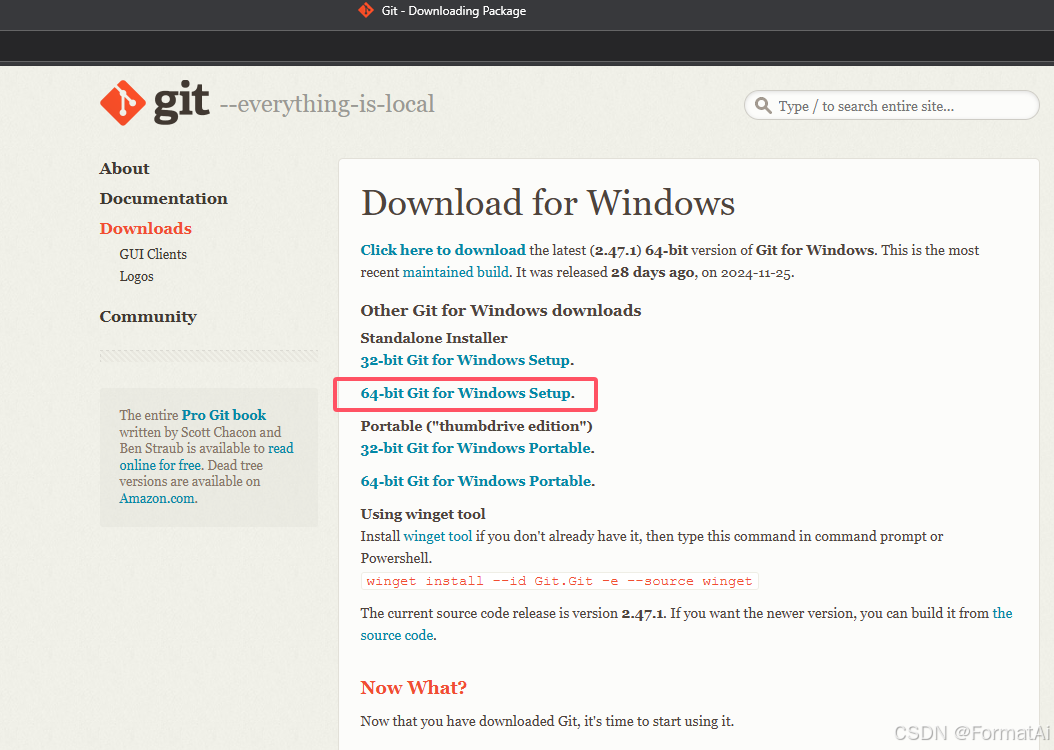
Task: Click the 'Portable ("thumbdrive edition")' subheading
Action: tap(477, 426)
